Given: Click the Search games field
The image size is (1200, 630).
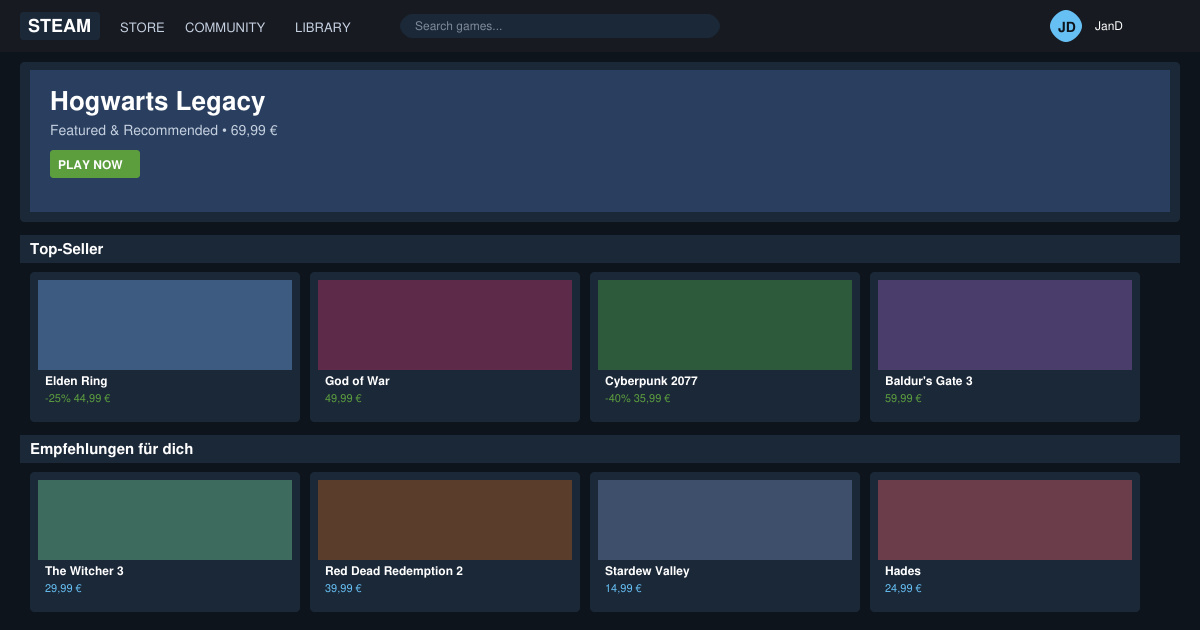Looking at the screenshot, I should pyautogui.click(x=560, y=26).
